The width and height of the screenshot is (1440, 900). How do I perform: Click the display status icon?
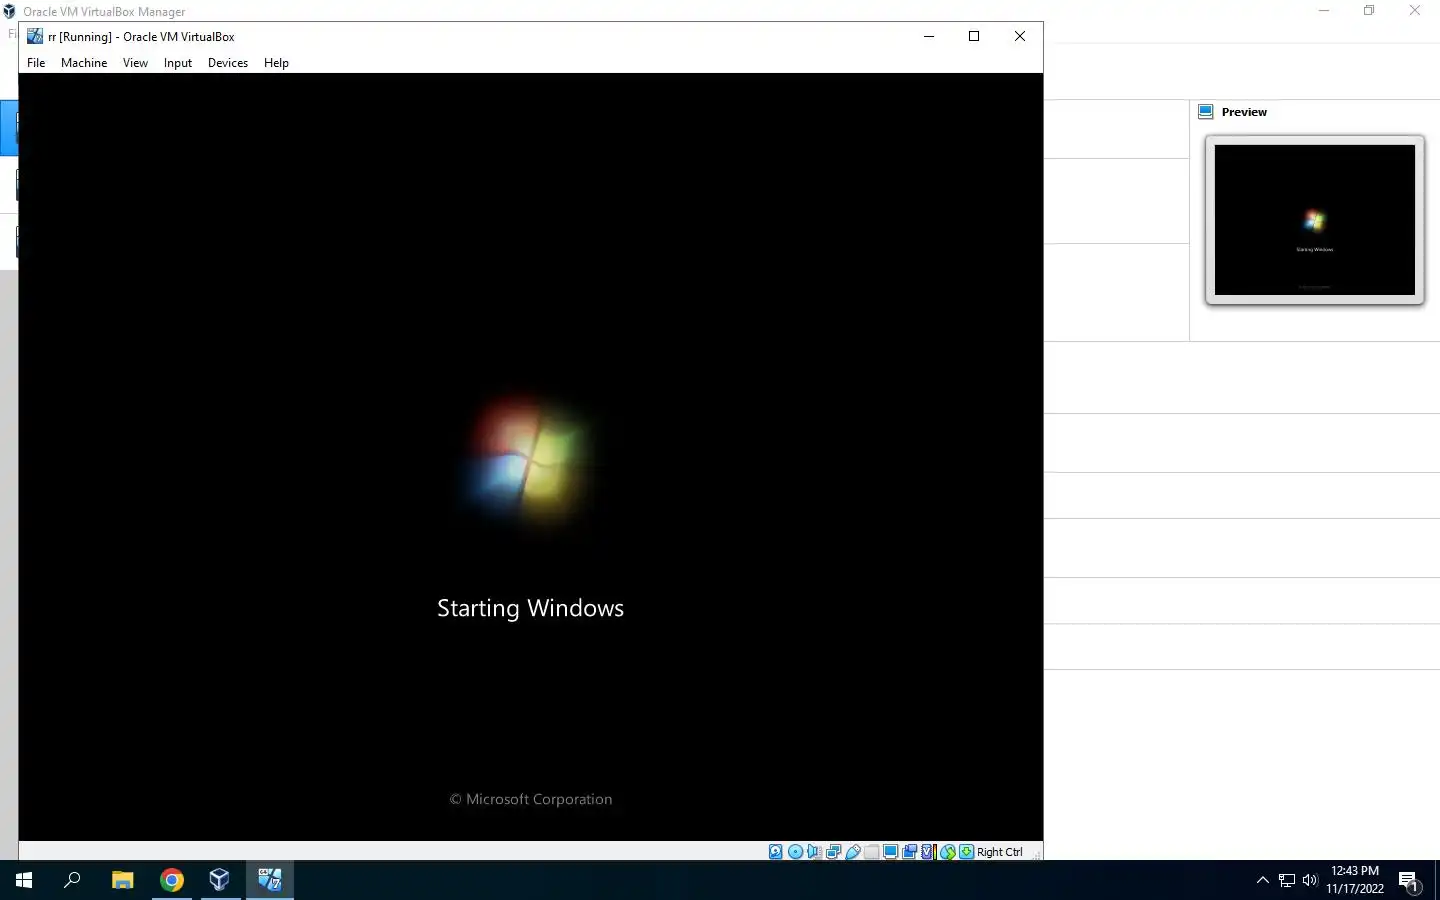(x=890, y=852)
